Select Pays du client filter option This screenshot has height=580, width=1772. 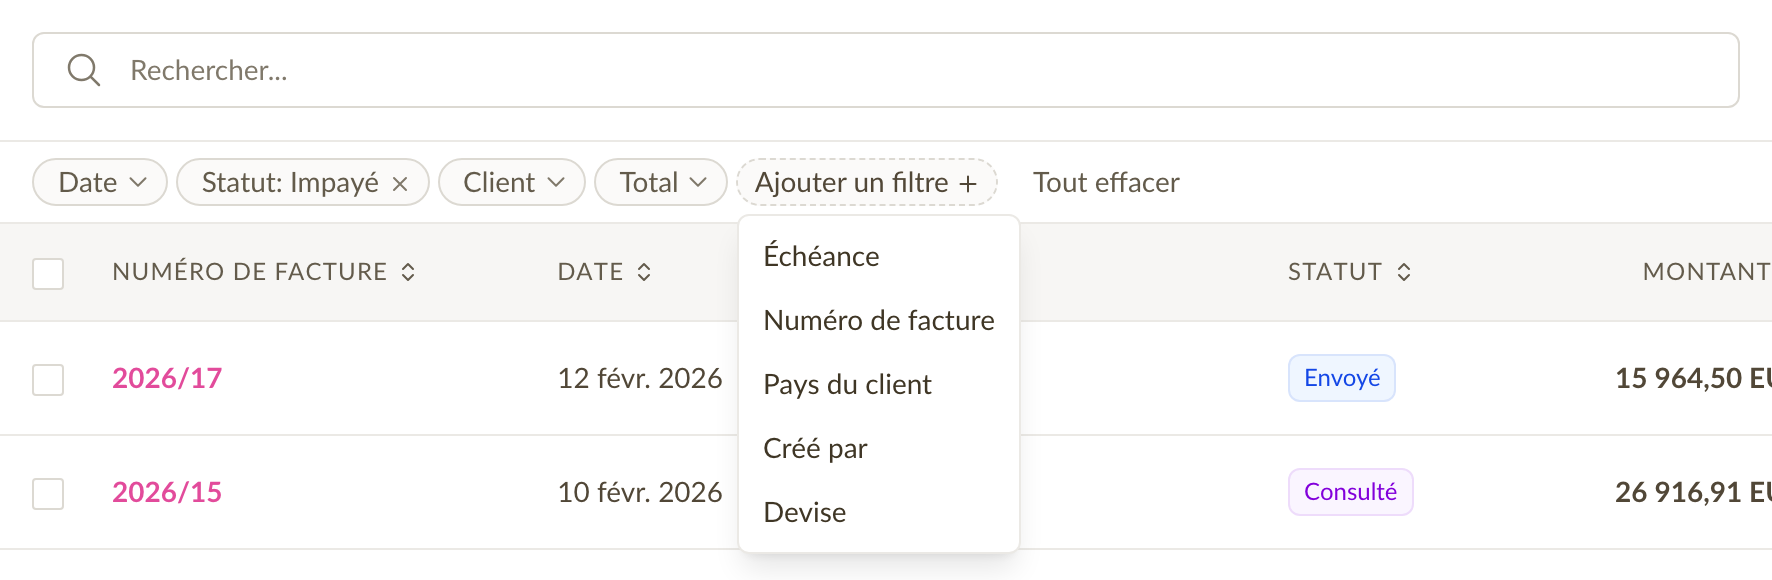point(879,384)
